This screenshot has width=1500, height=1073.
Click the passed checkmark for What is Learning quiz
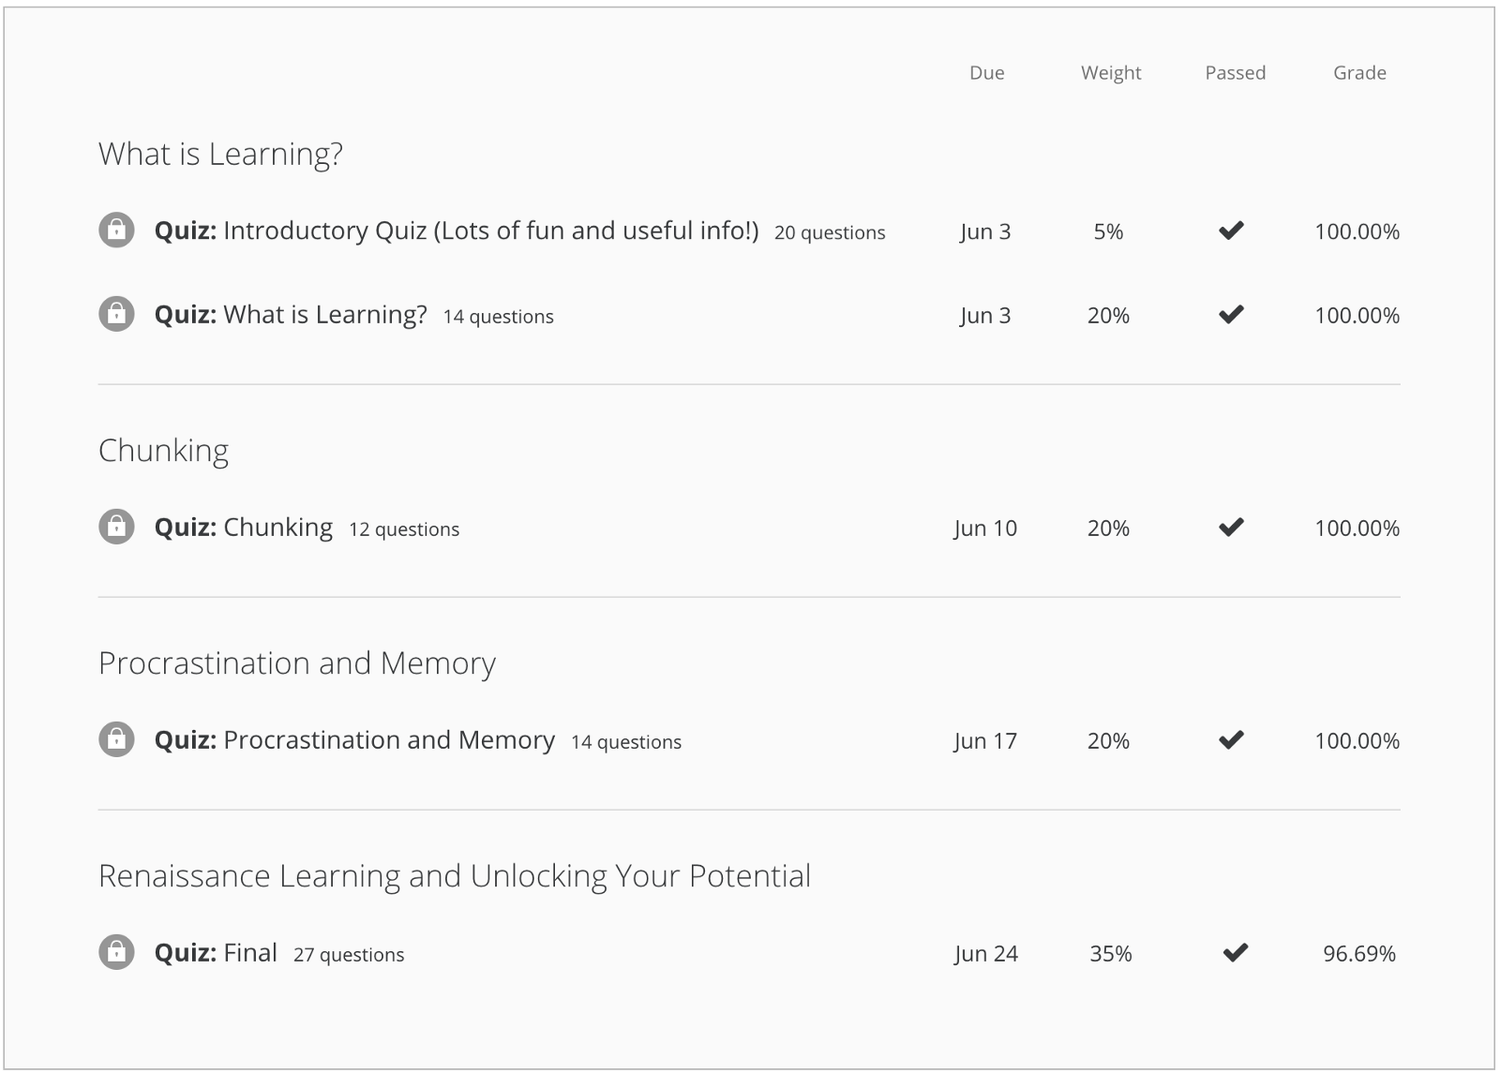(x=1232, y=313)
